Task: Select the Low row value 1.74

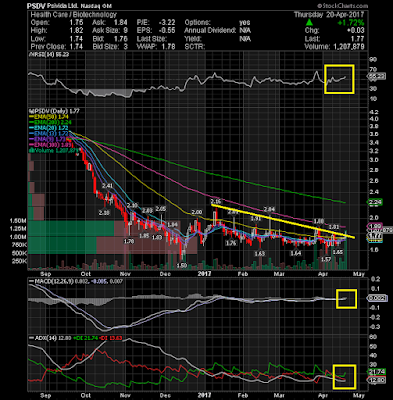Action: coord(77,39)
